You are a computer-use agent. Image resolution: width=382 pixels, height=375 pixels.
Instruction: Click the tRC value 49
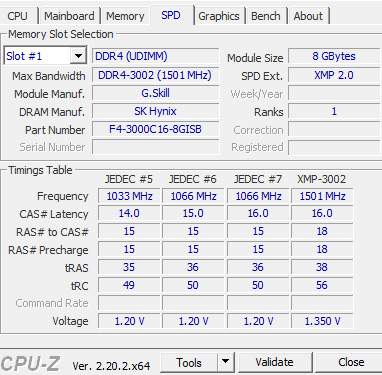129,285
